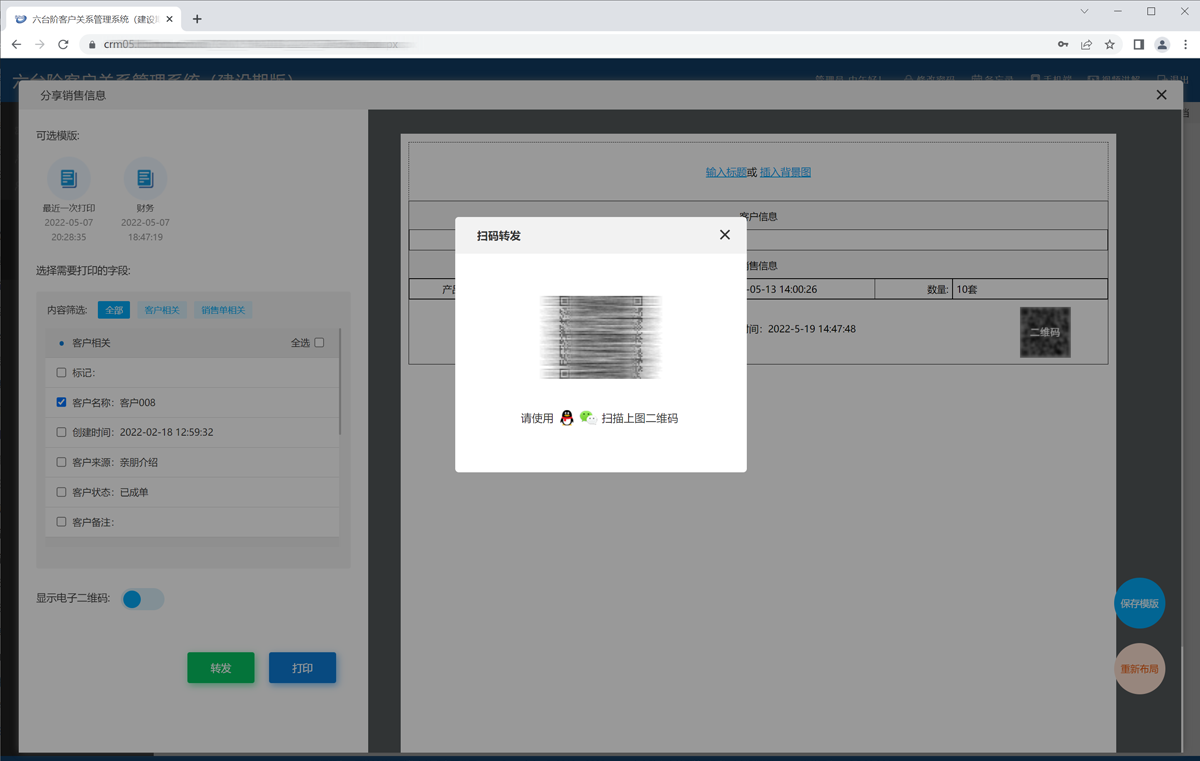Open a new browser tab
Screen dimensions: 1200x761
tap(197, 19)
